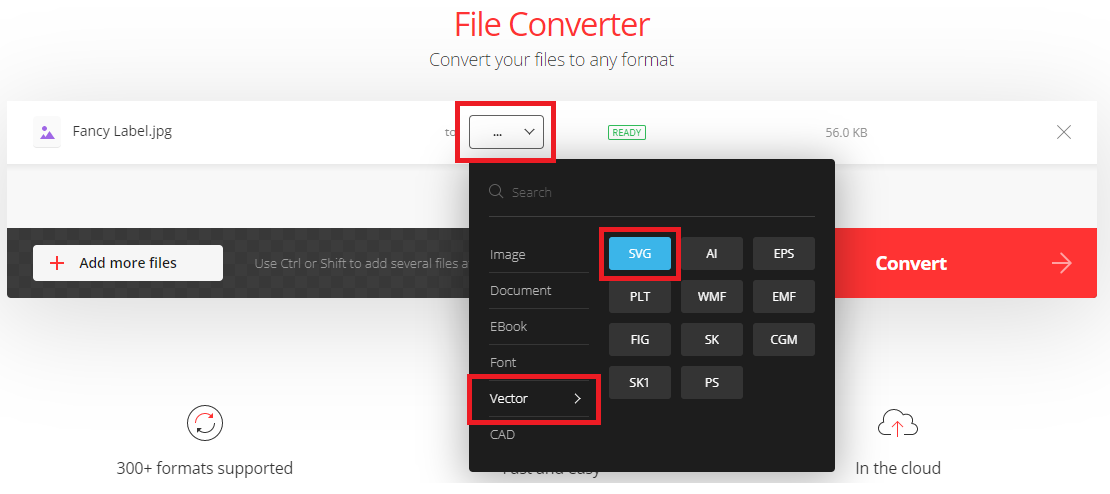This screenshot has height=494, width=1110.
Task: Select the Document format category
Action: [520, 291]
